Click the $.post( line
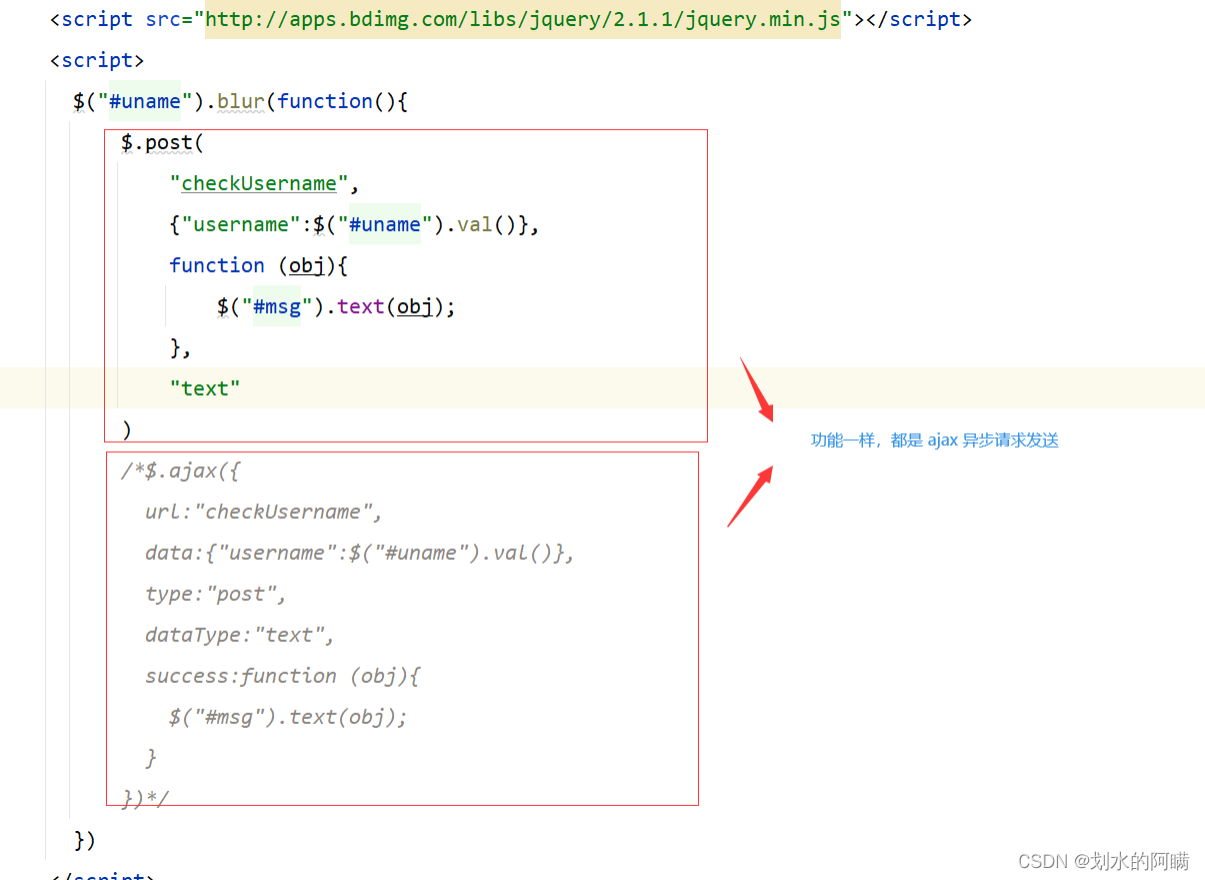The image size is (1205, 880). coord(162,143)
